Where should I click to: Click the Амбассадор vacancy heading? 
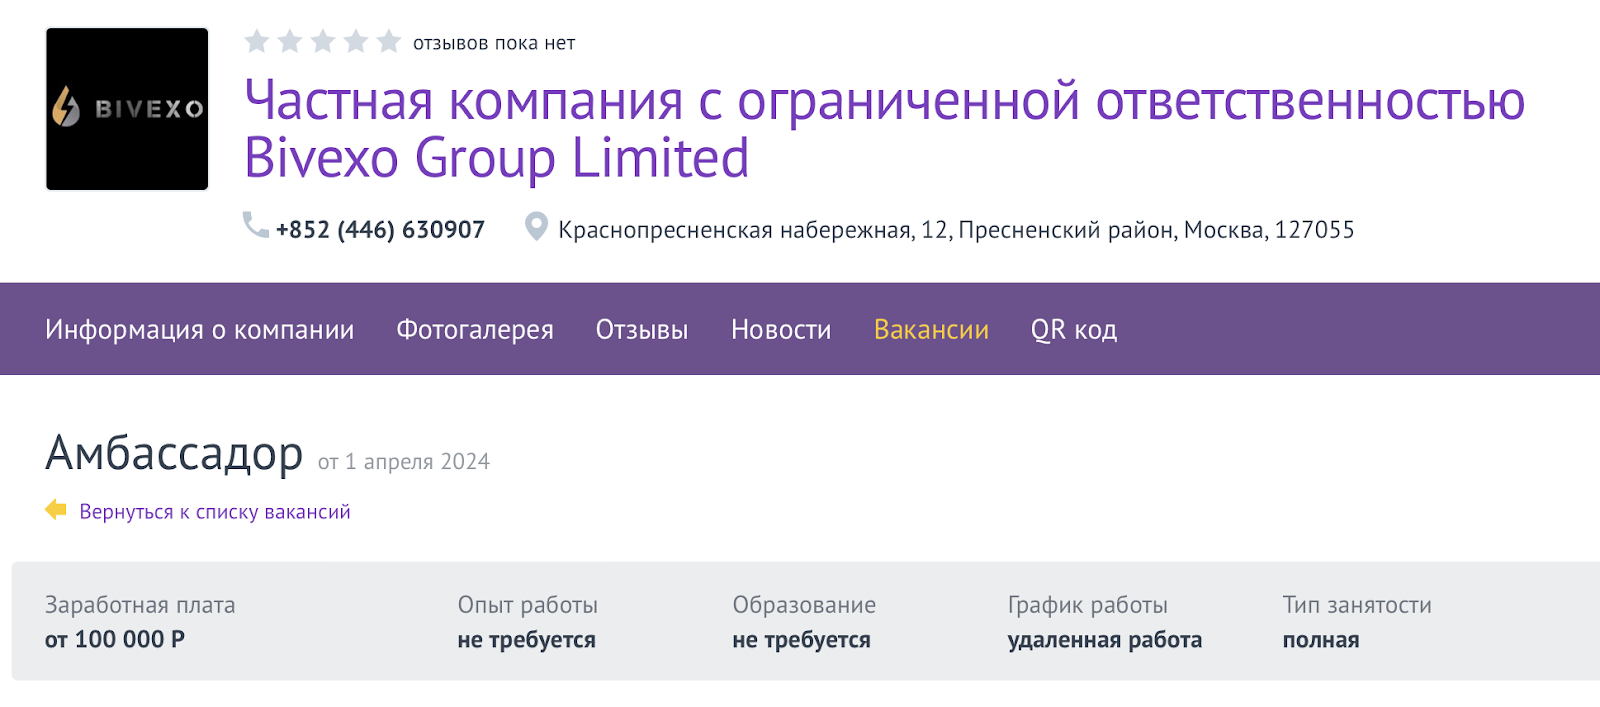[x=174, y=454]
